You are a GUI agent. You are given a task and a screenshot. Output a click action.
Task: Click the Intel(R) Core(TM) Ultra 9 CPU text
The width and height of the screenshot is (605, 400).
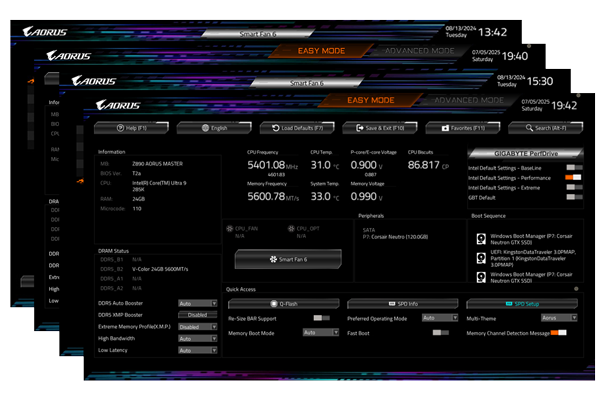159,186
